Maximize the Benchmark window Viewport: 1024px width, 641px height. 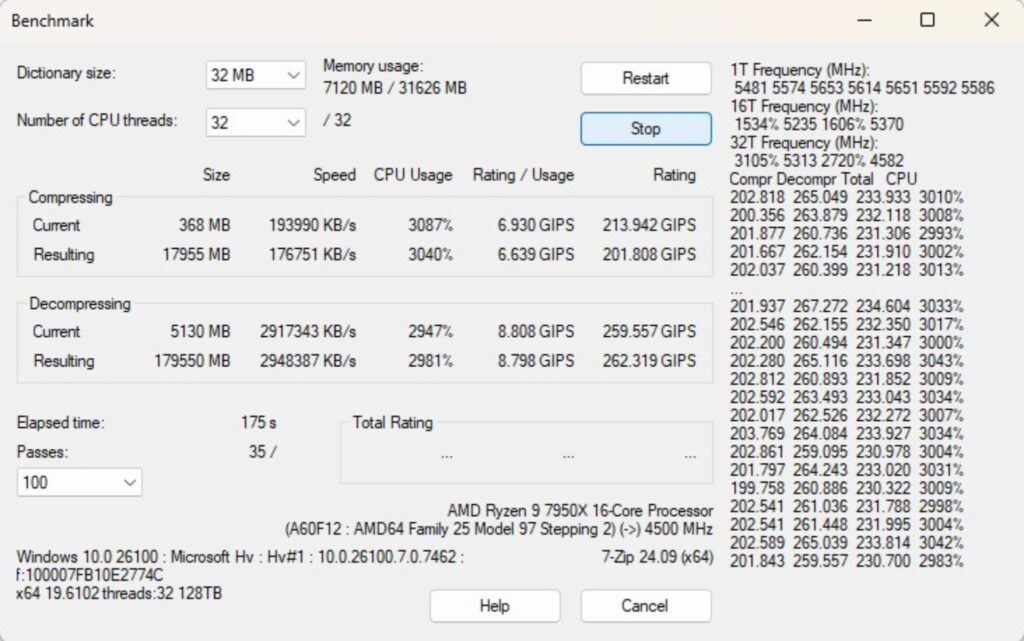pyautogui.click(x=927, y=20)
